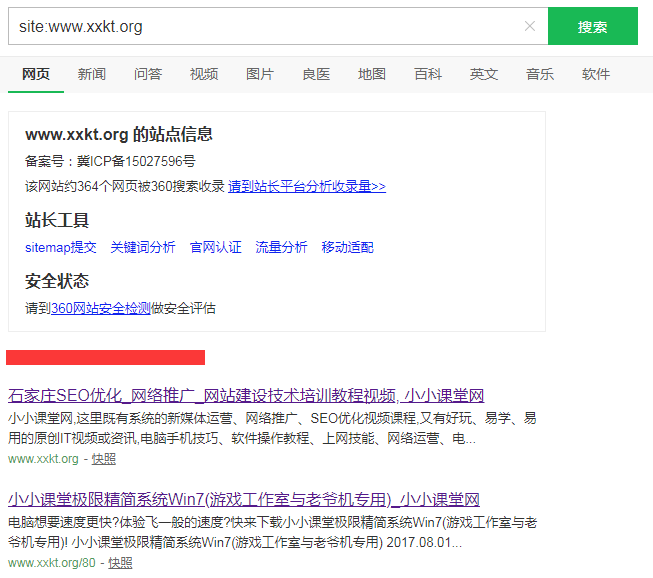653x578 pixels.
Task: Open the 请到站长平台分析收录量>> link
Action: click(x=307, y=186)
